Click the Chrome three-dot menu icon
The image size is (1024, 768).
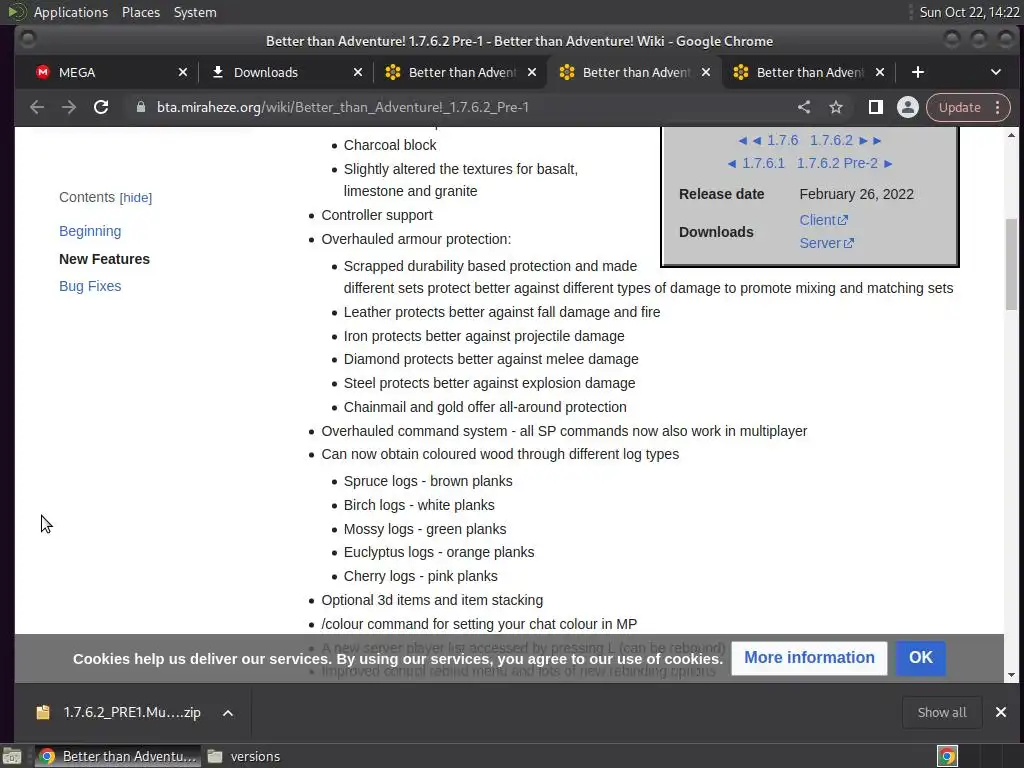(997, 107)
